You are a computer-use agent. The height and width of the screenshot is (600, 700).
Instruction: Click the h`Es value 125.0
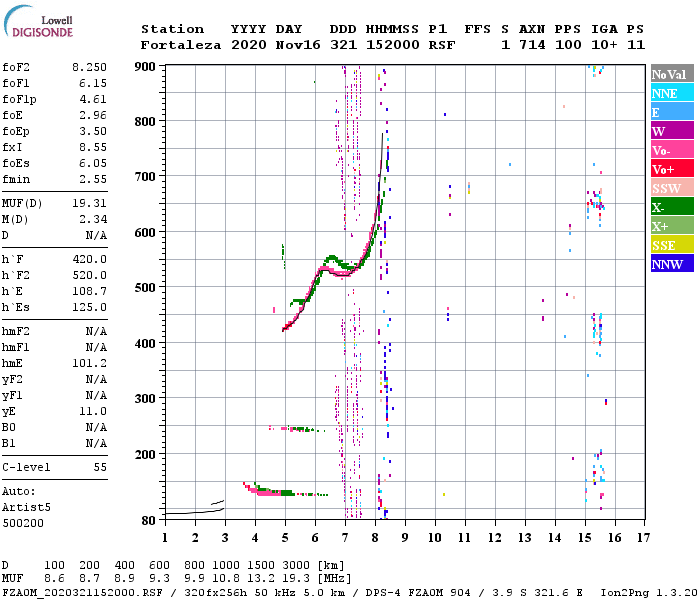[x=89, y=308]
